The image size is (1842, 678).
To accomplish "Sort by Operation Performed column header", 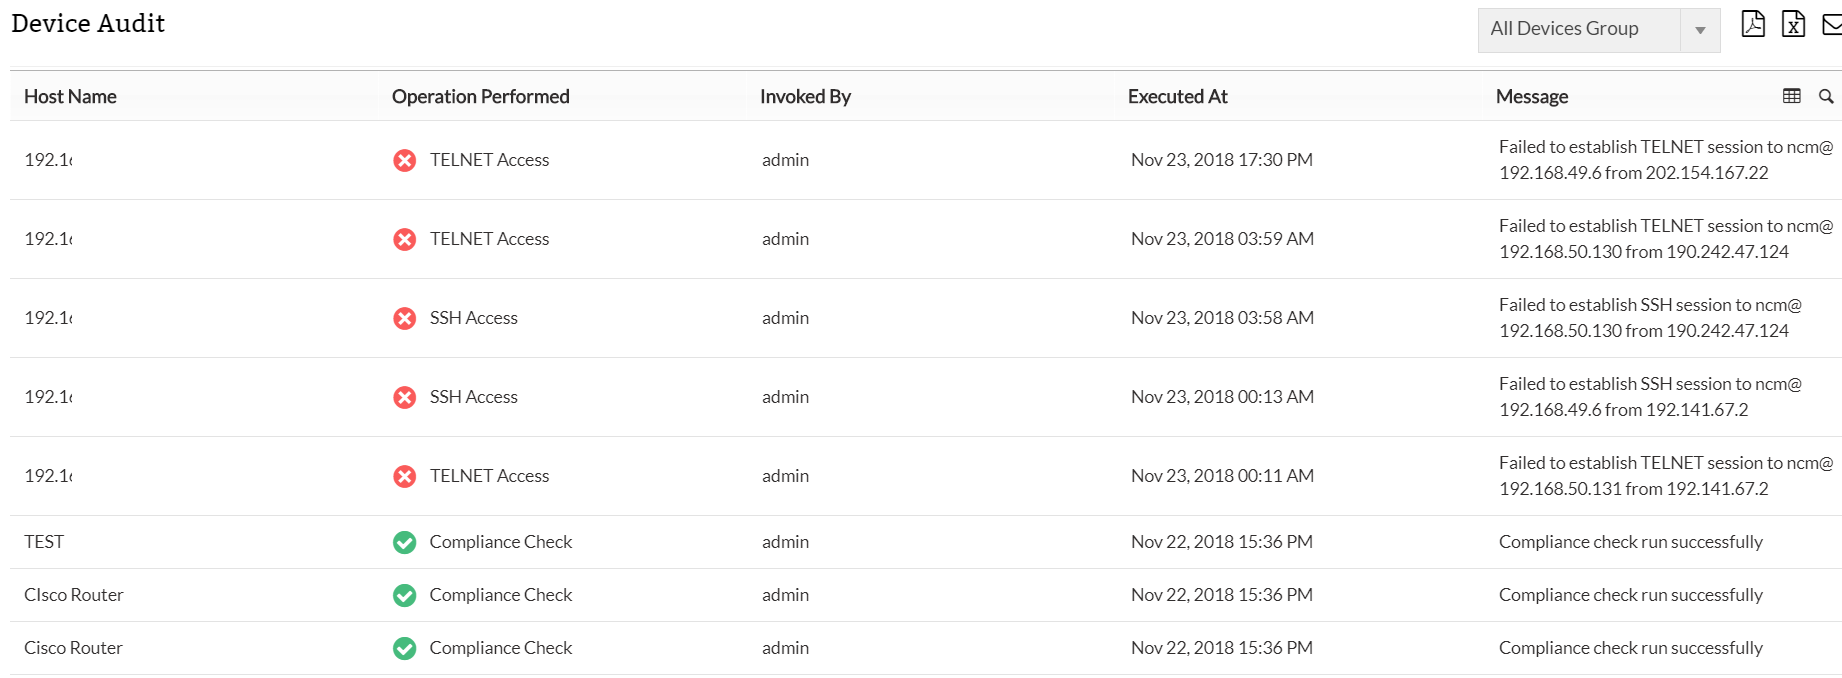I will click(480, 96).
